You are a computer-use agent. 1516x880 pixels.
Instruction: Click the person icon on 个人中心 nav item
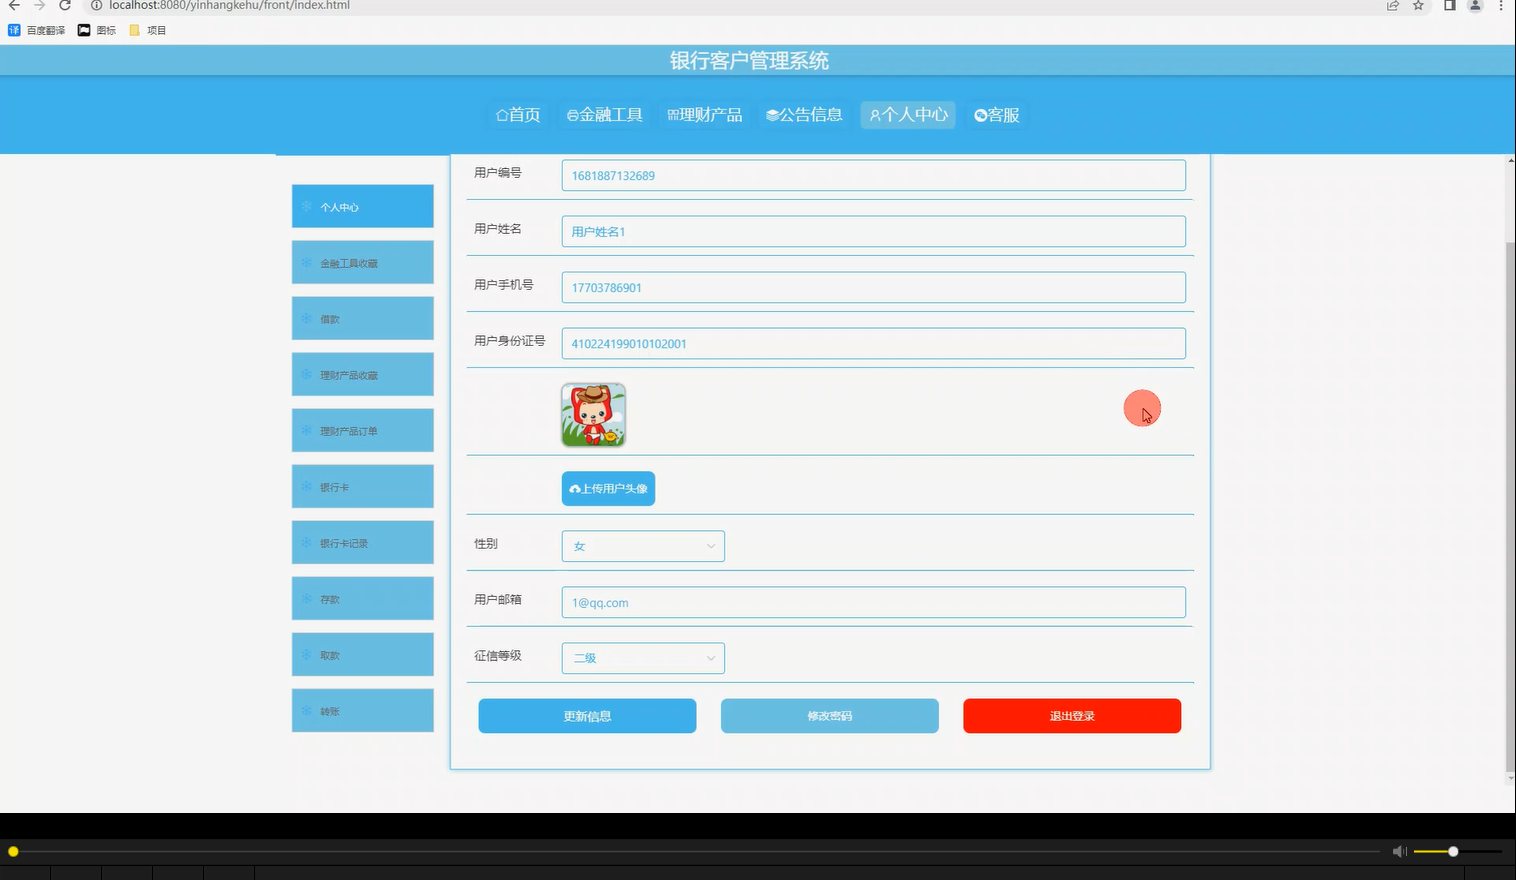coord(875,114)
